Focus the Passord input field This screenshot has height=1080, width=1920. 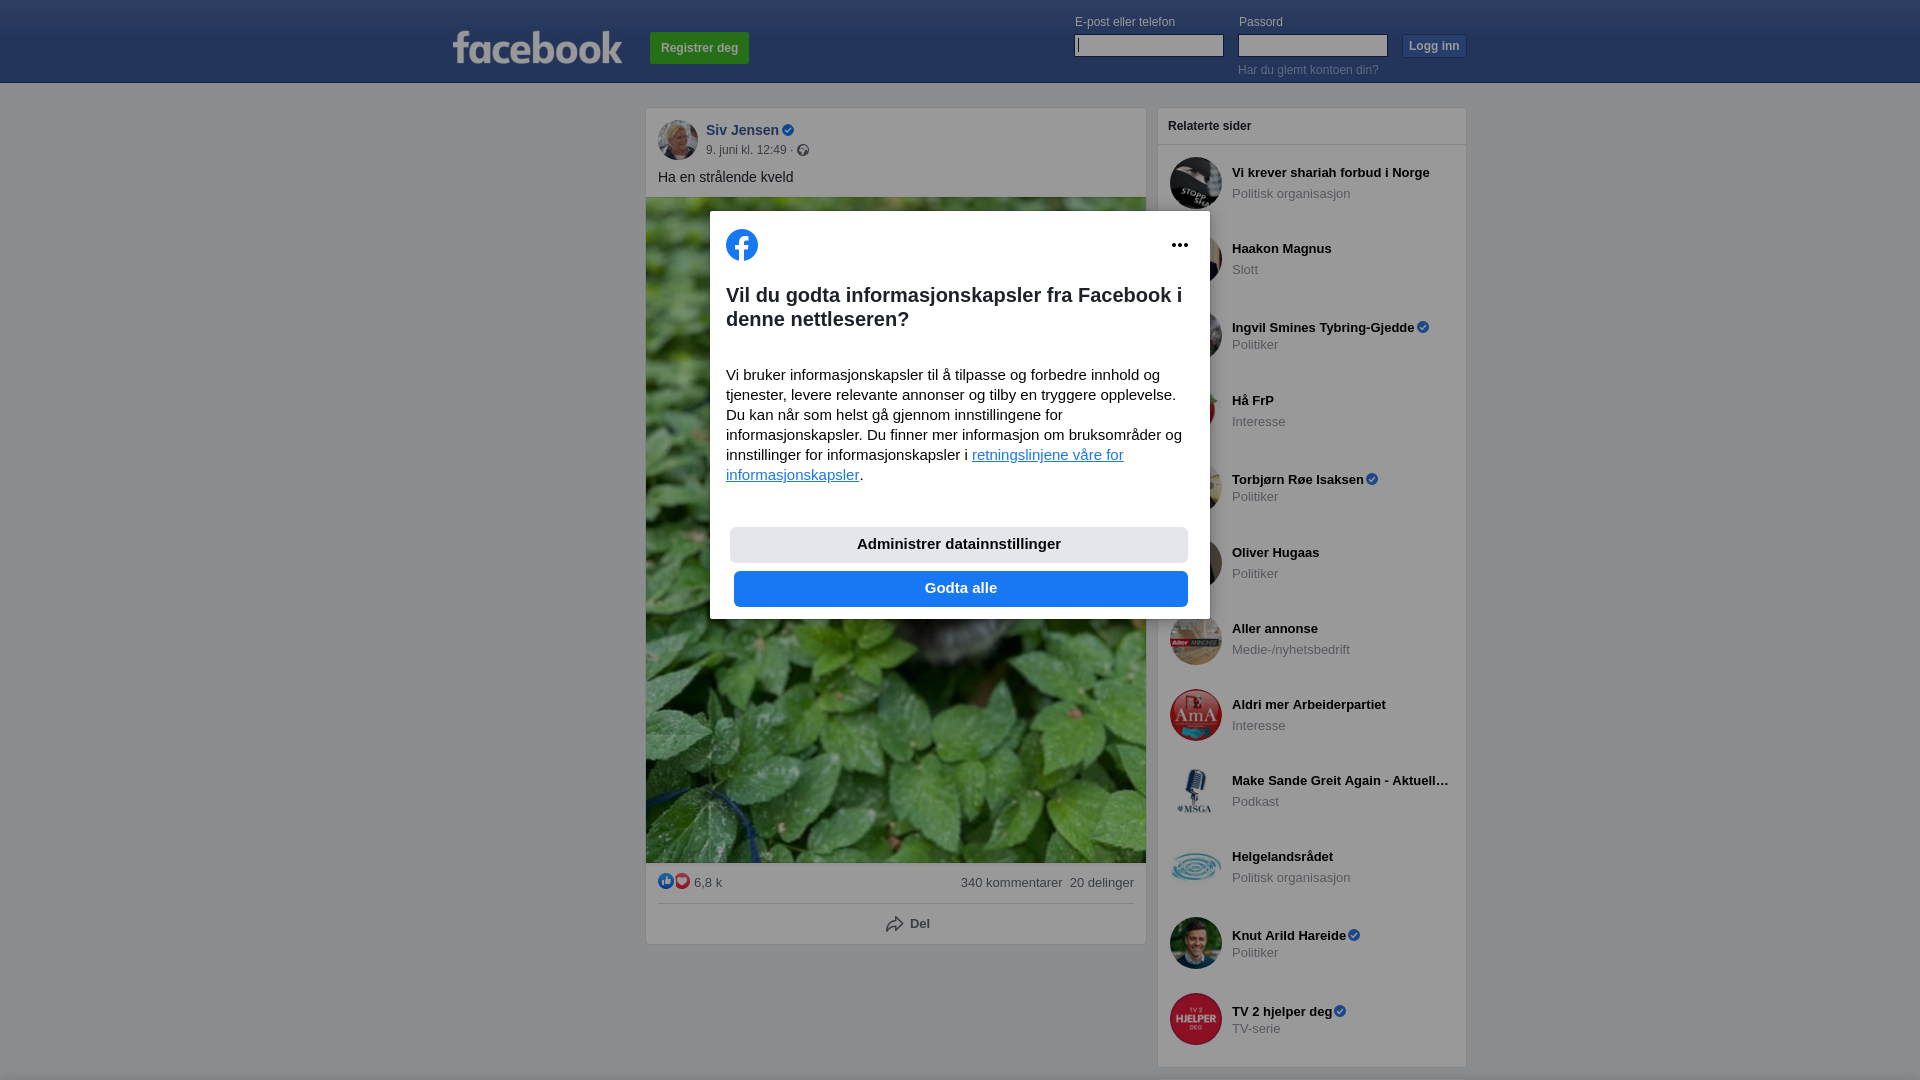1313,46
